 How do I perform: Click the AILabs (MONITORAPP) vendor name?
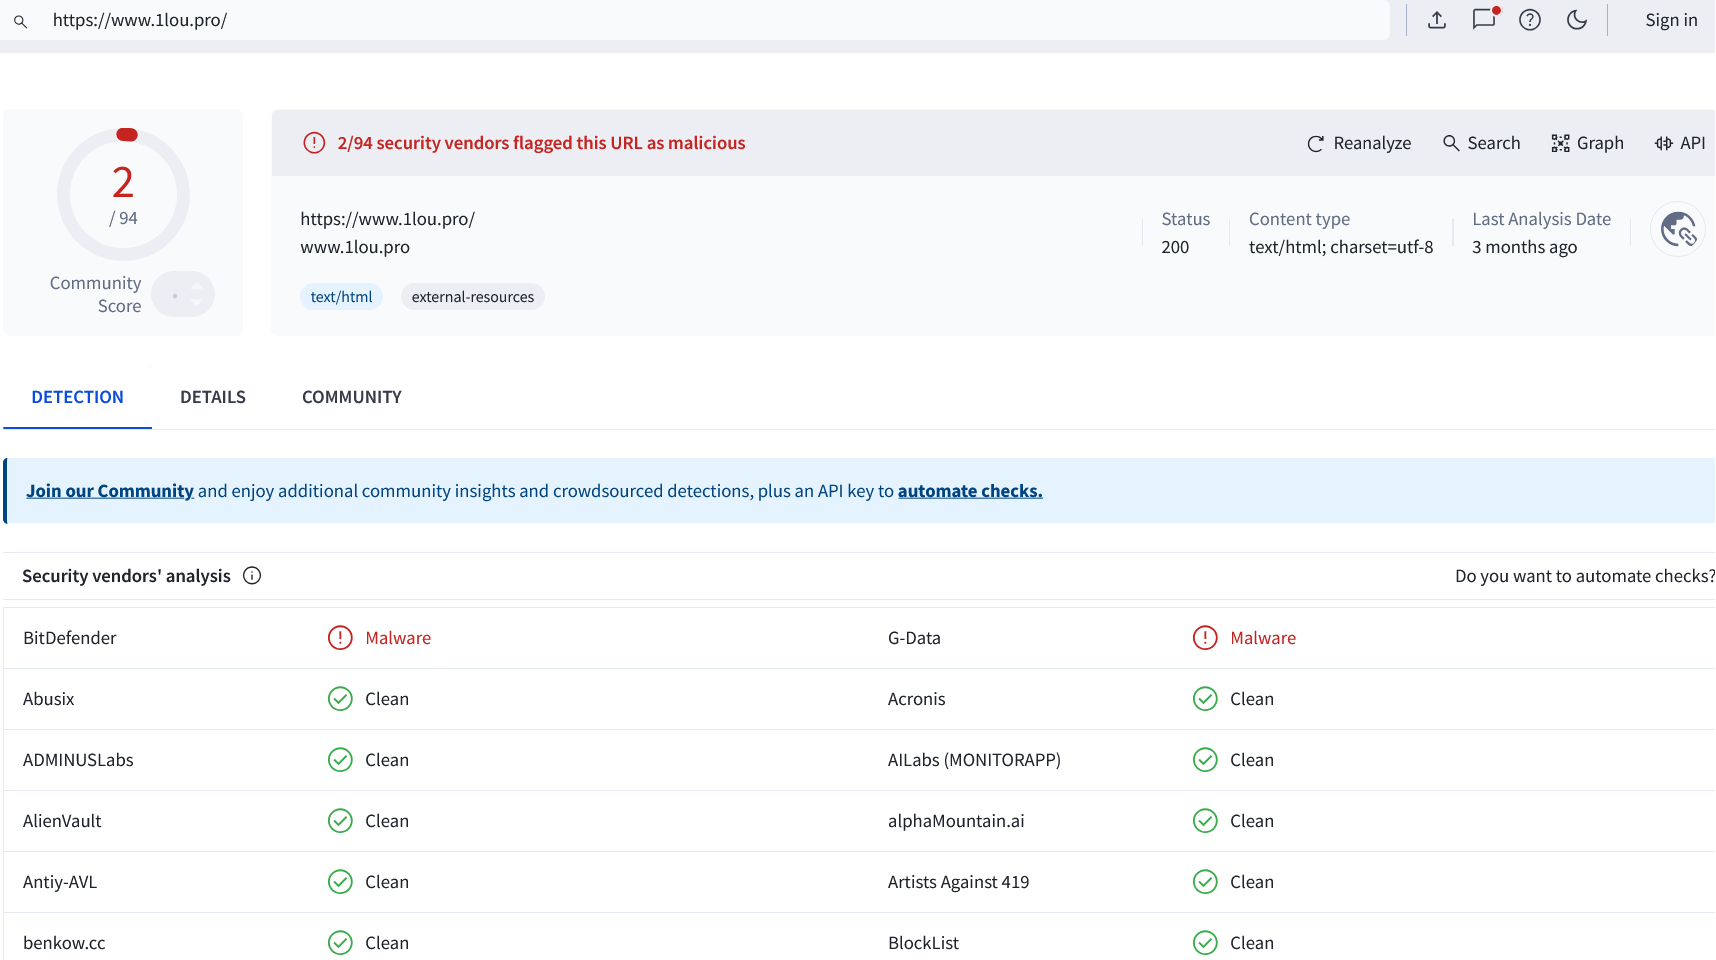pos(974,760)
